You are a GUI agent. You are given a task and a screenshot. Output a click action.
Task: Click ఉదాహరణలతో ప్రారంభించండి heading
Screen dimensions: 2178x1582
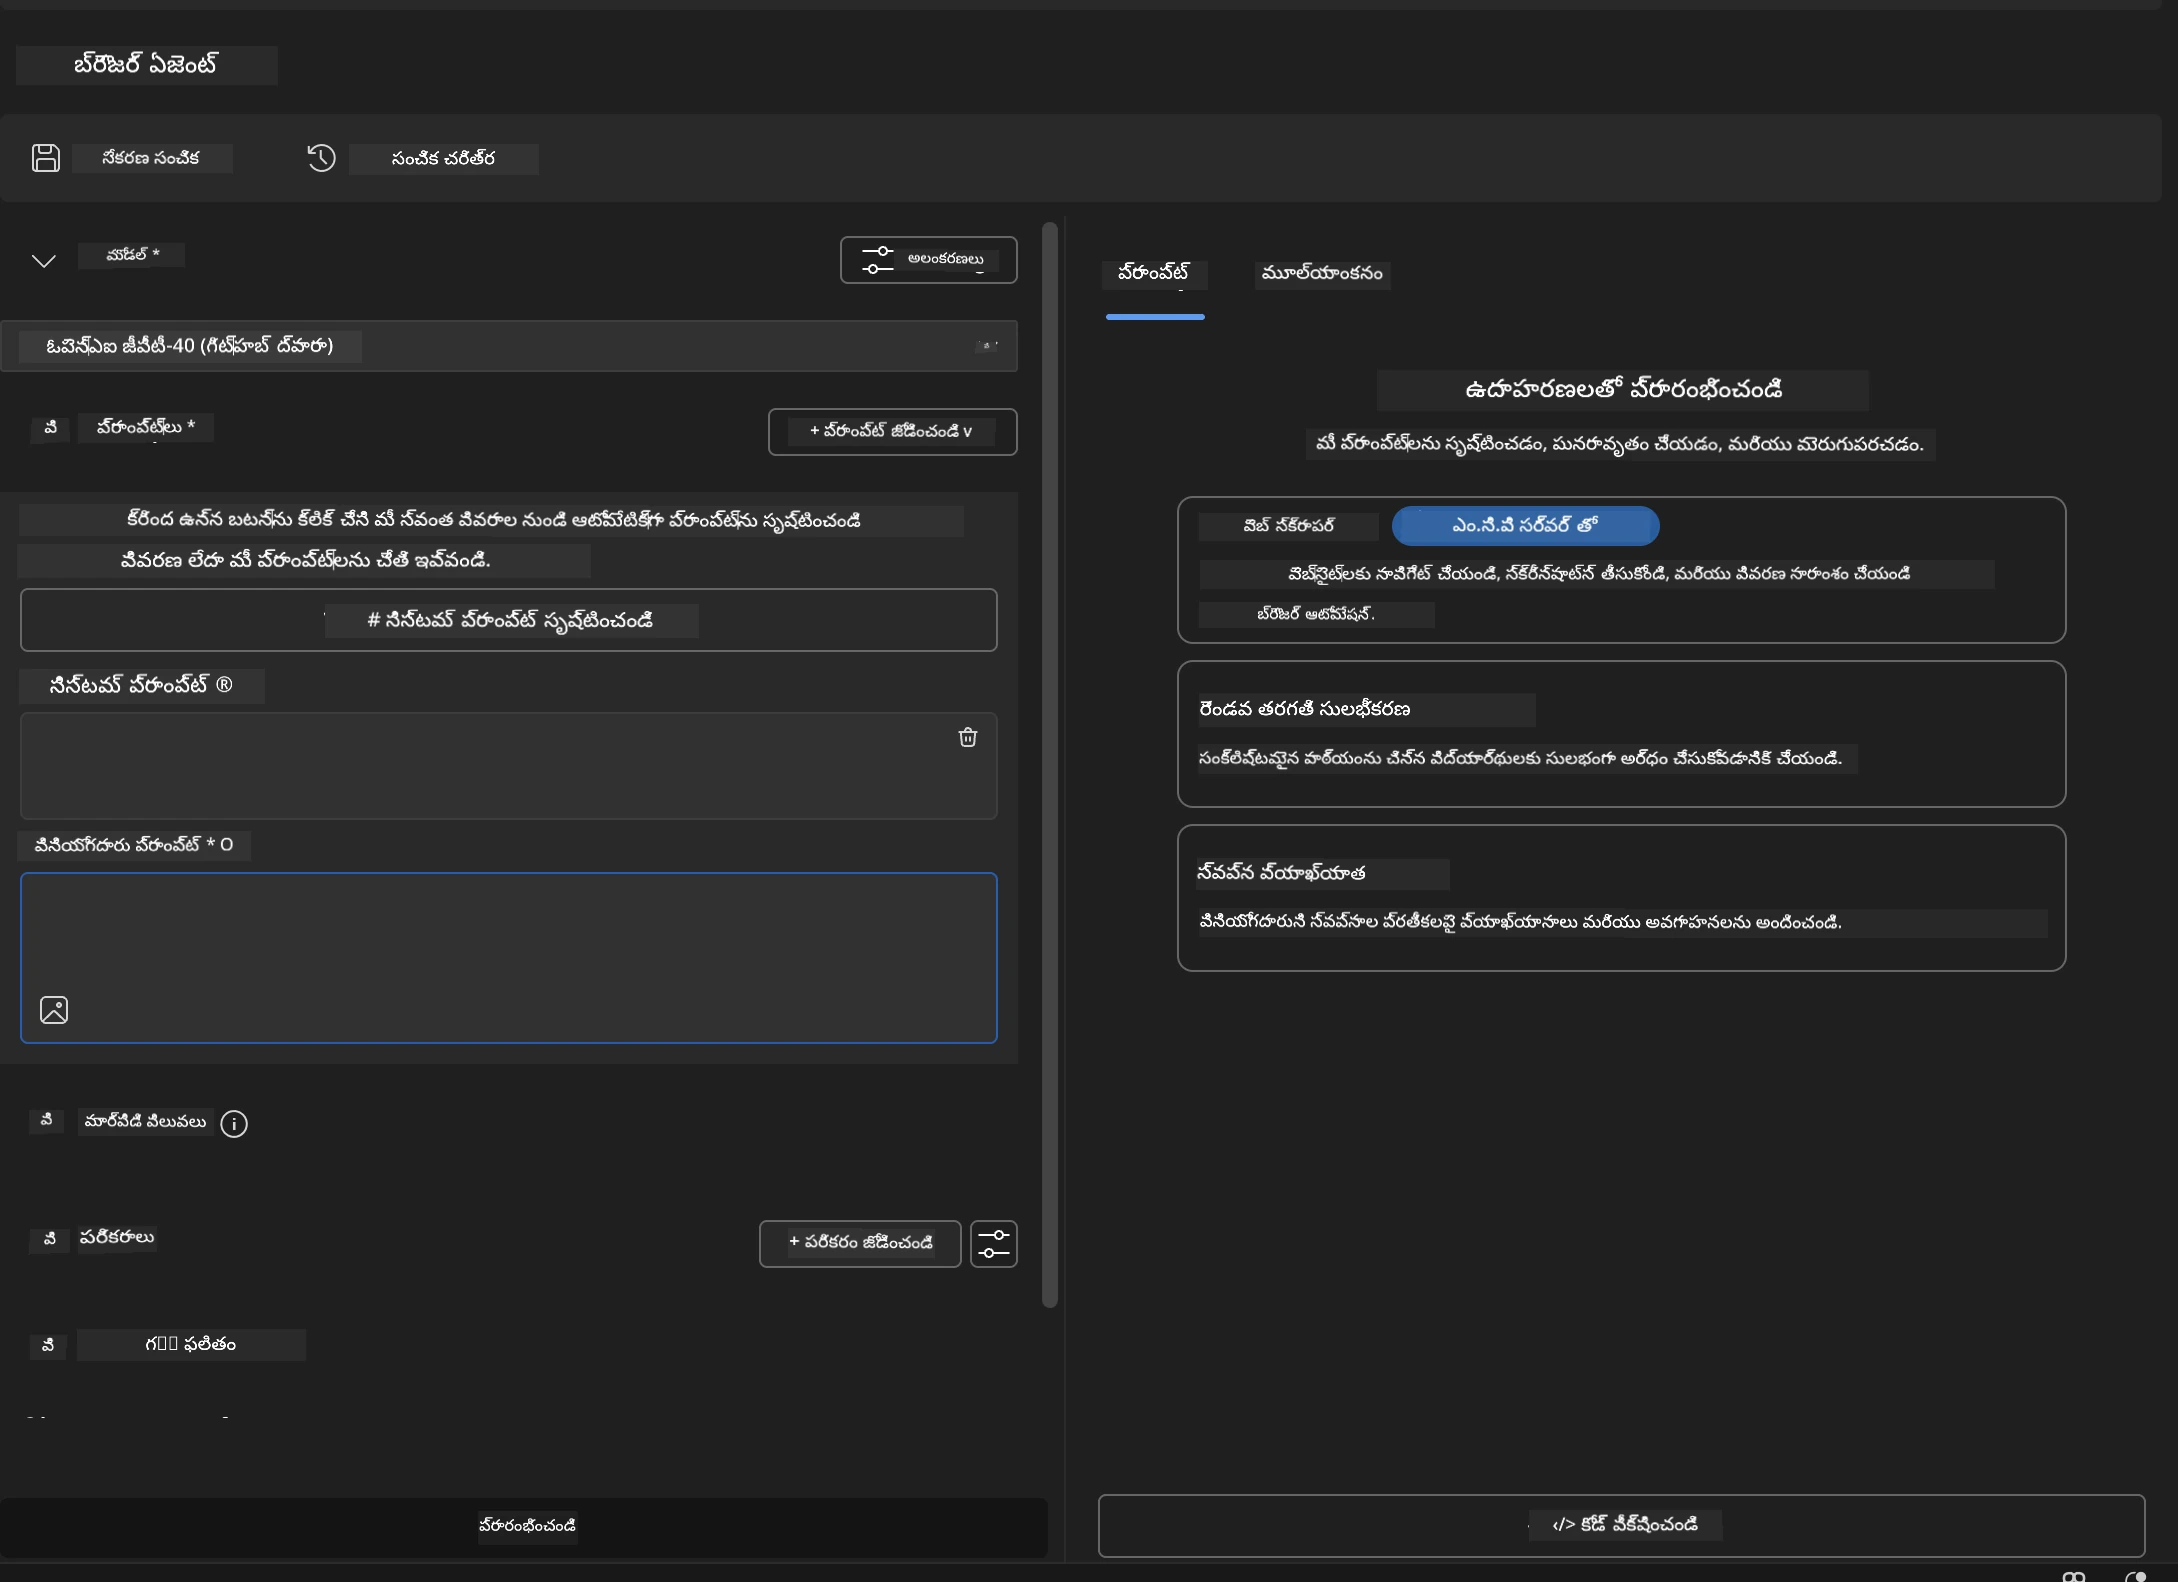1622,390
